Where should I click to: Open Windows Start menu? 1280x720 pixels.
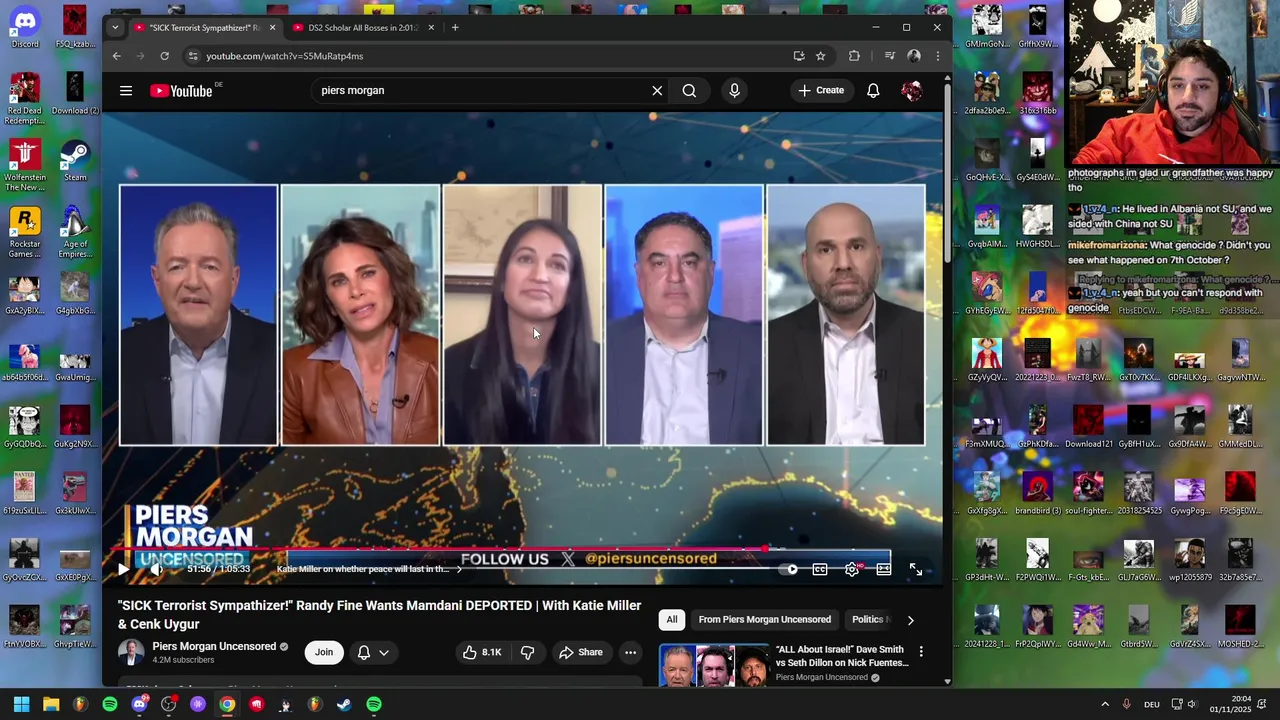point(21,704)
